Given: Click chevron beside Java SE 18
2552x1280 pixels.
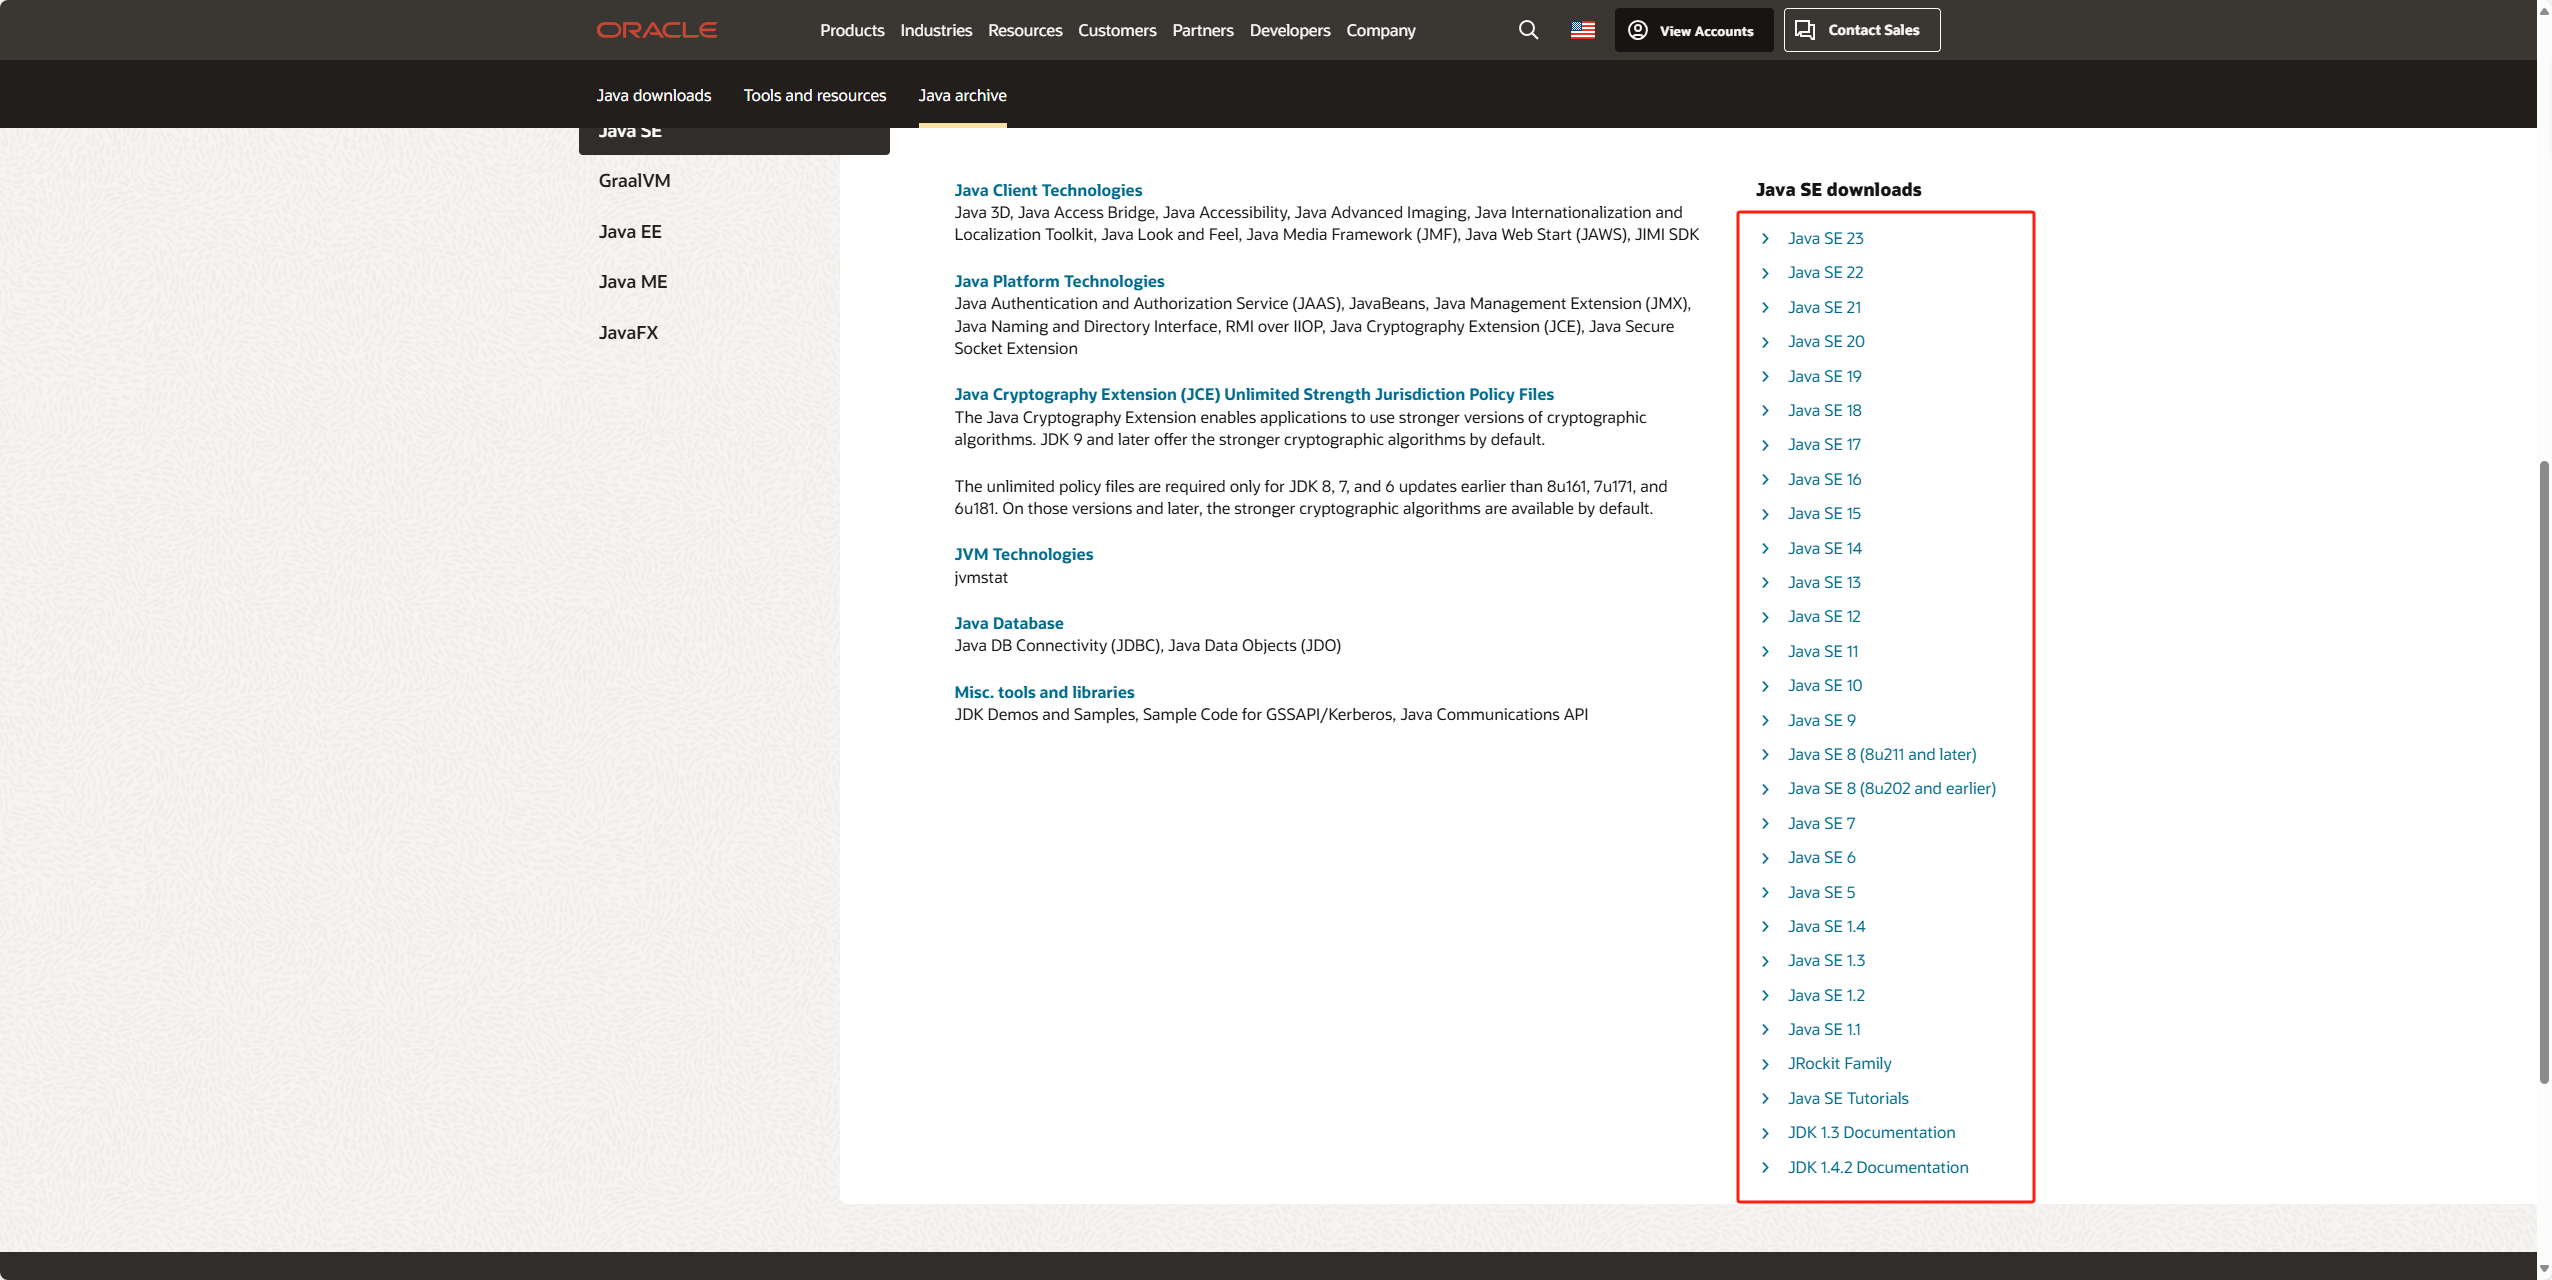Looking at the screenshot, I should tap(1766, 411).
